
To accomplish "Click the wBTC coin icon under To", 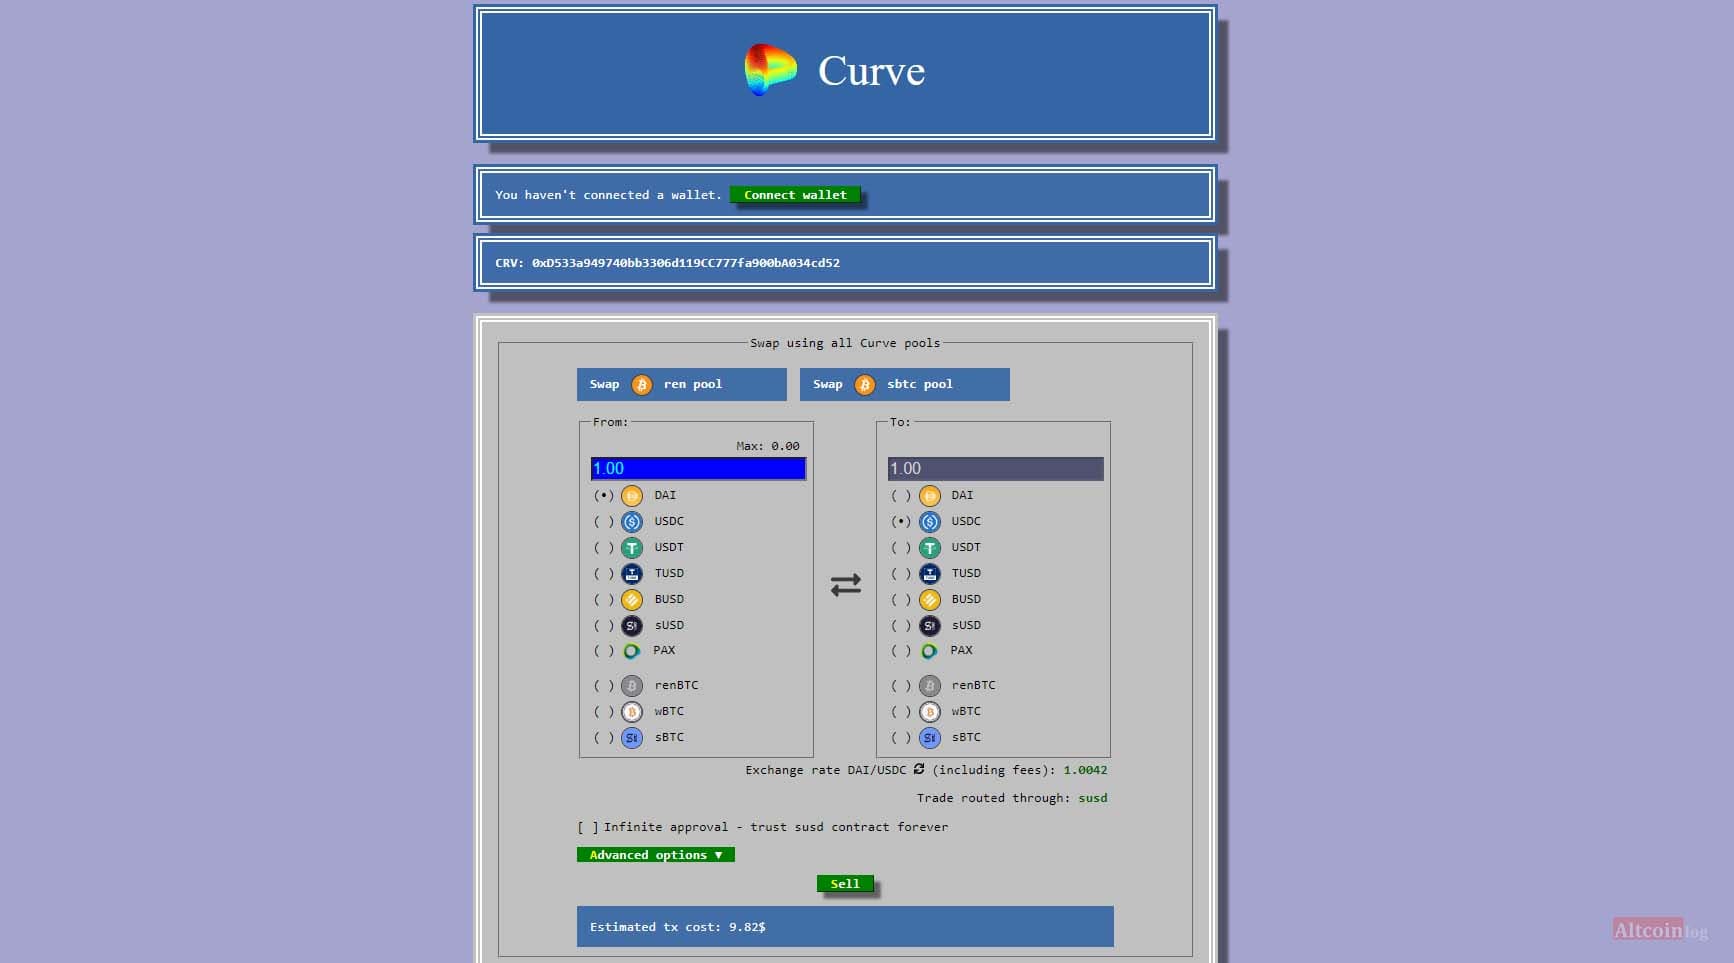I will [930, 712].
